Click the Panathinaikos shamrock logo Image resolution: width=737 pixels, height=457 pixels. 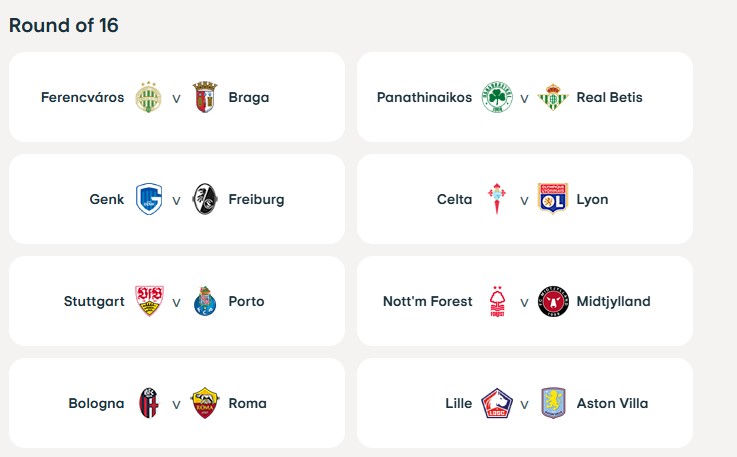click(x=496, y=98)
